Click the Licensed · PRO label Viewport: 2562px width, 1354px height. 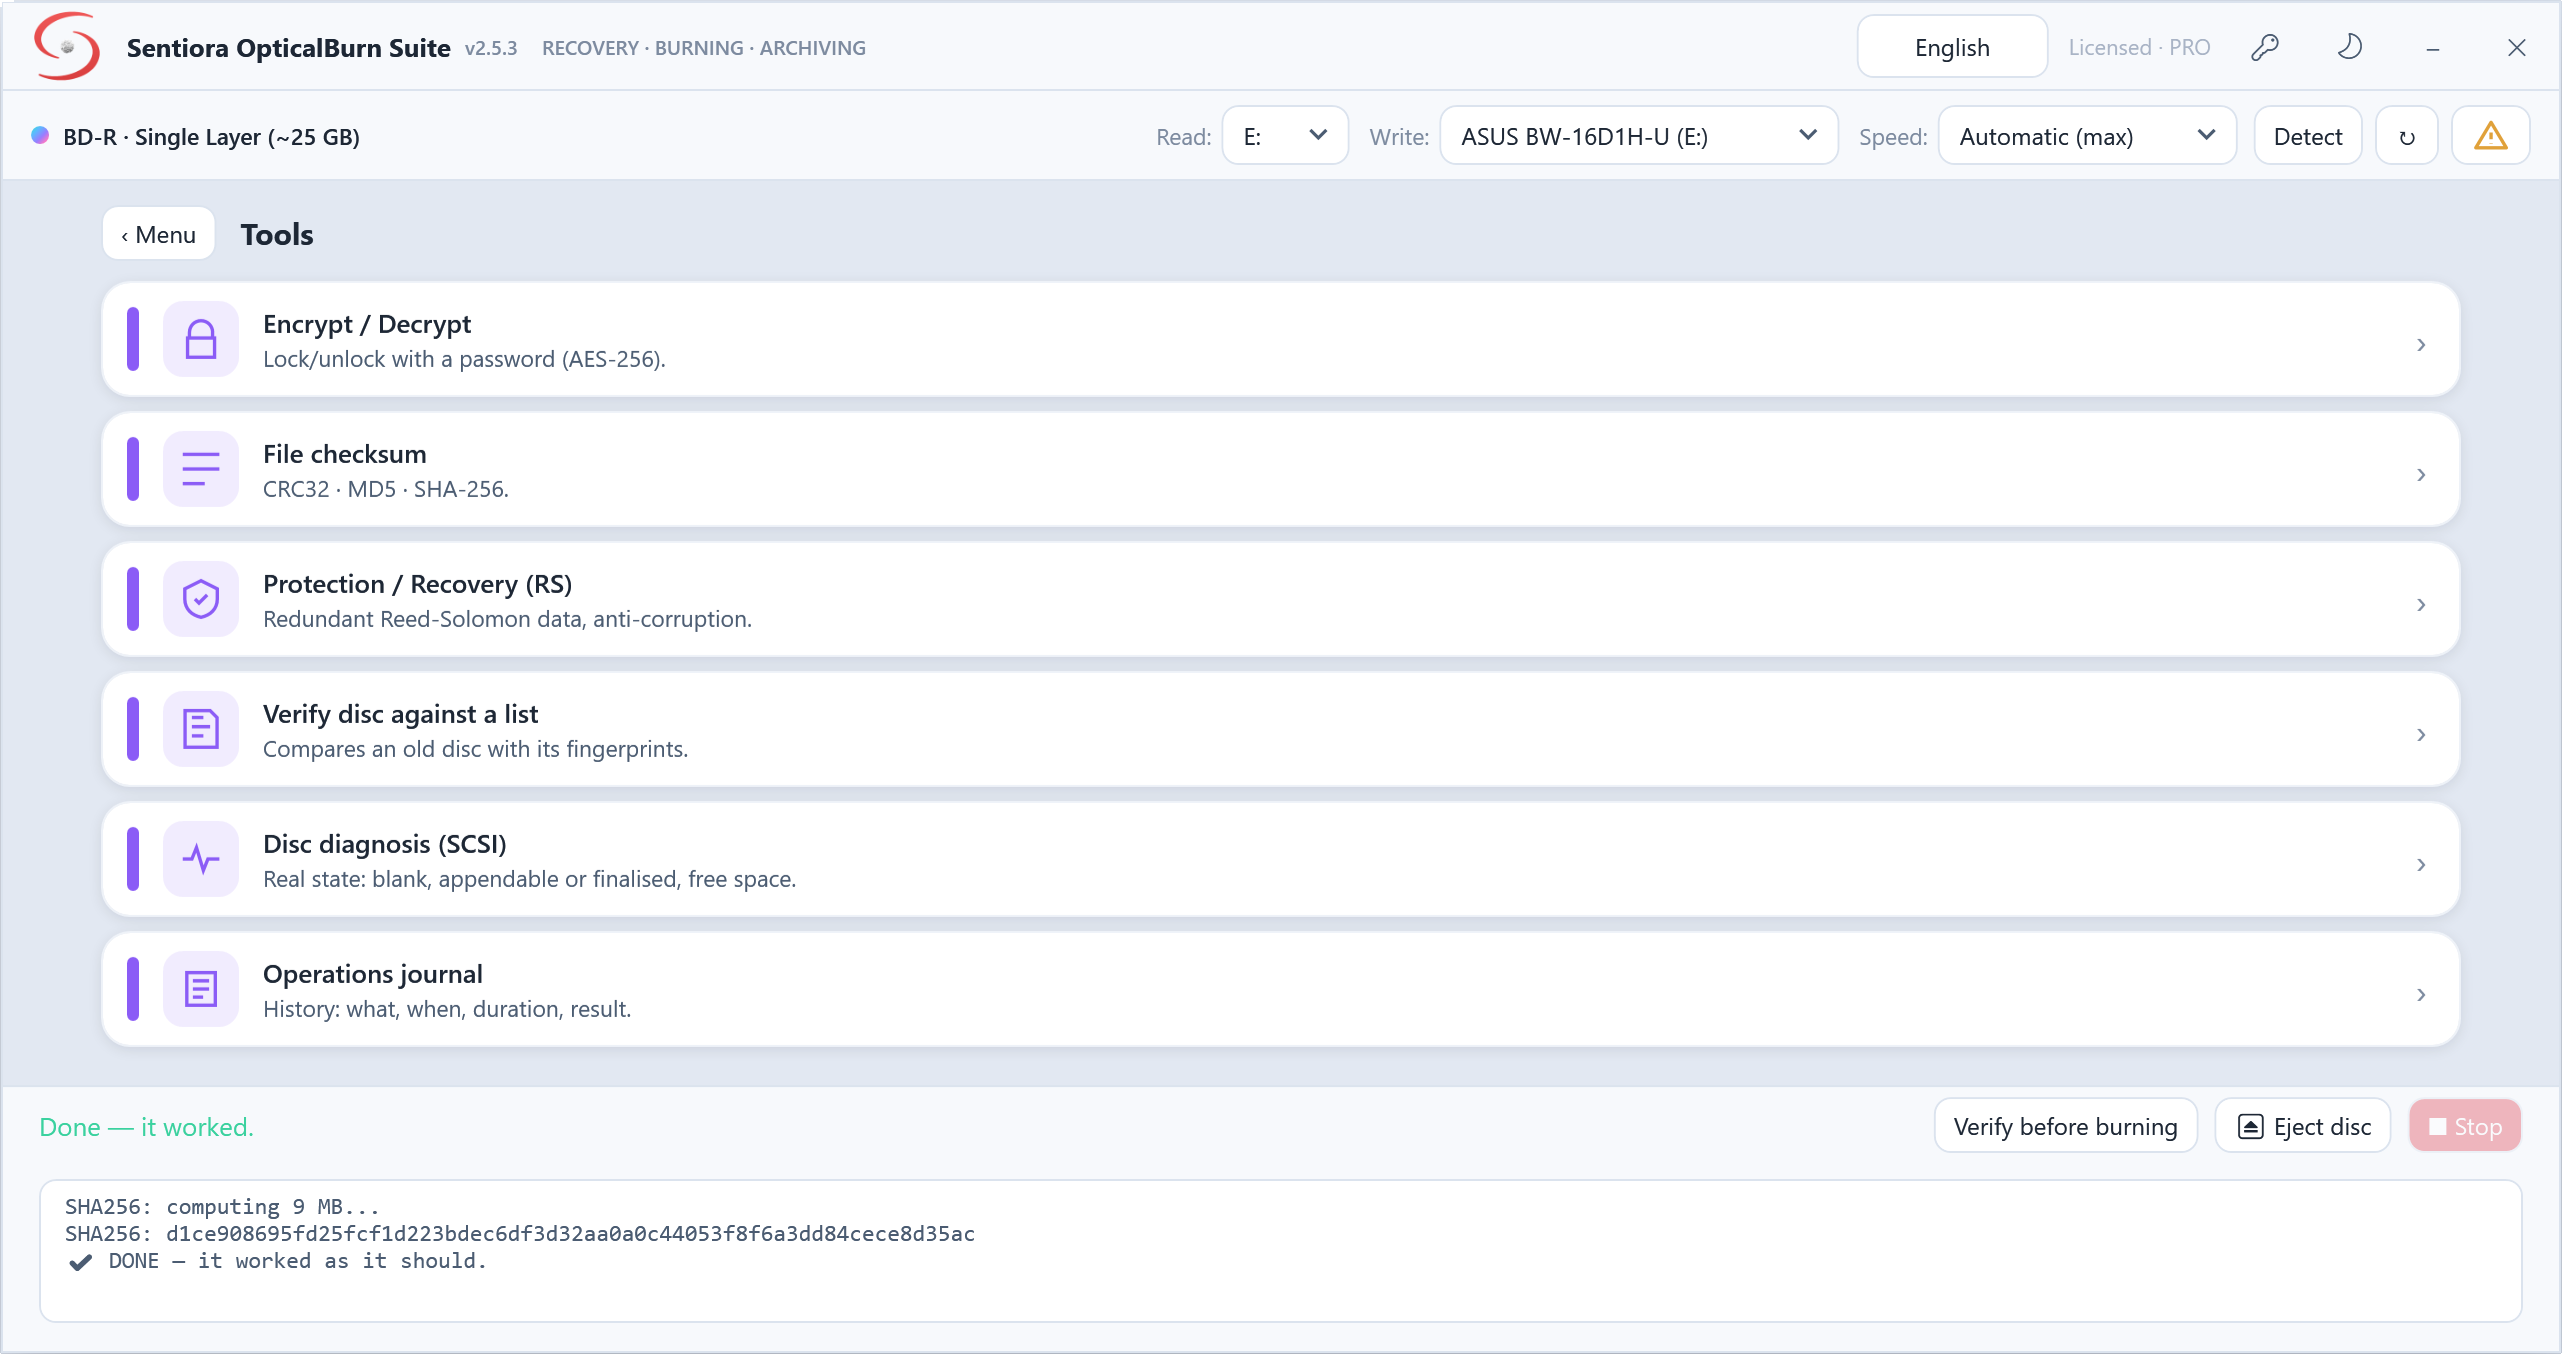pyautogui.click(x=2139, y=47)
